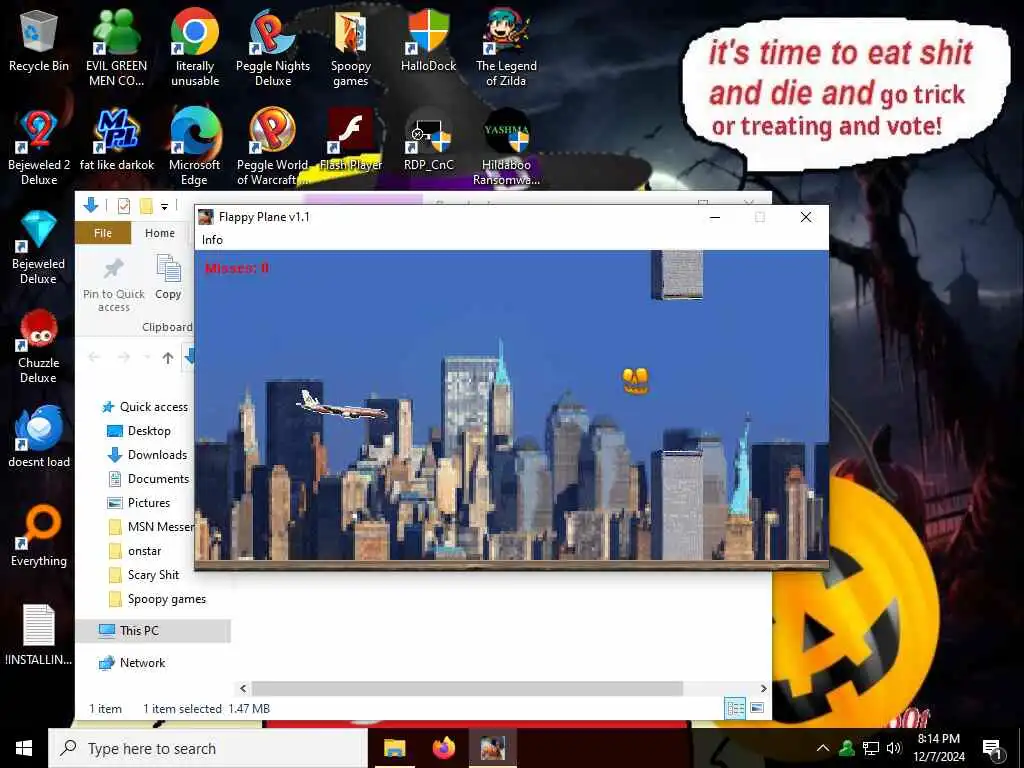
Task: Switch to the Home ribbon tab
Action: coord(160,233)
